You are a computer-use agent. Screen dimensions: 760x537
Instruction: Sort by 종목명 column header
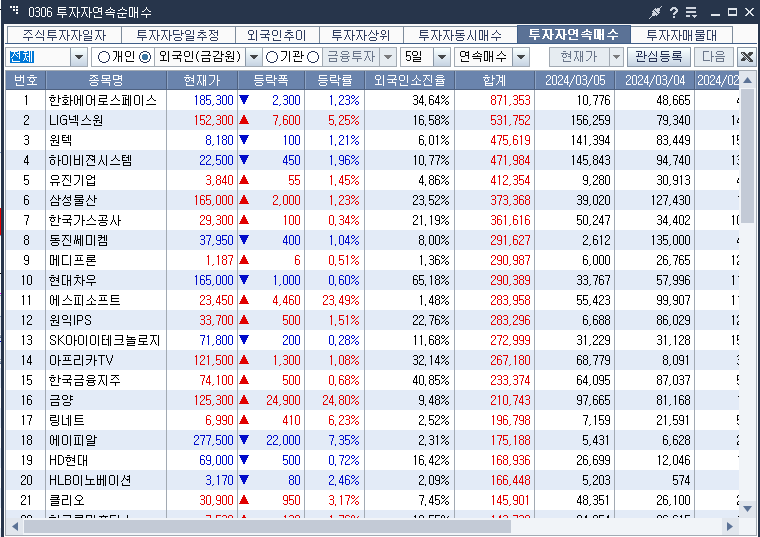[x=106, y=80]
